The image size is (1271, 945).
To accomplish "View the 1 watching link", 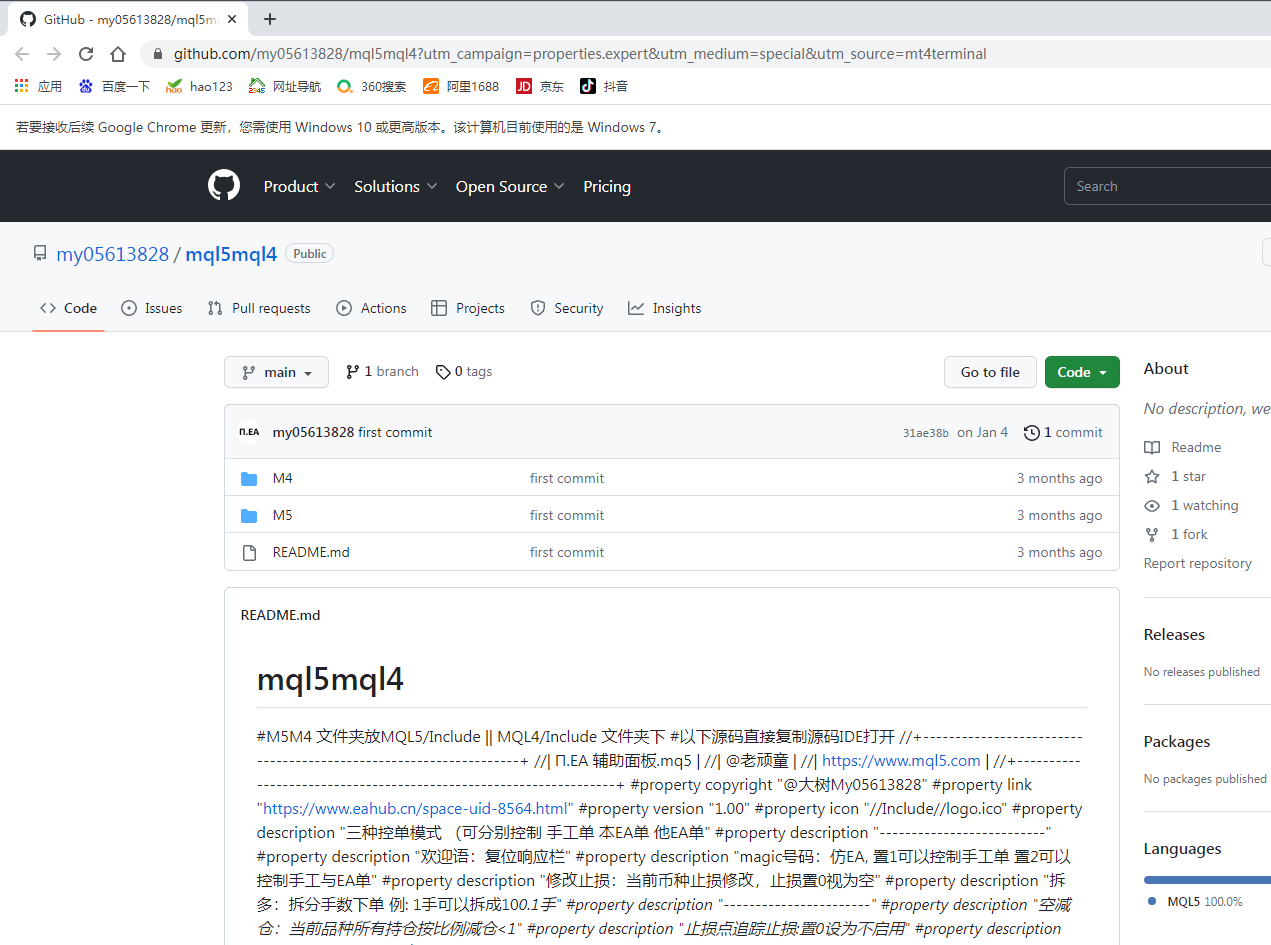I will click(1191, 505).
